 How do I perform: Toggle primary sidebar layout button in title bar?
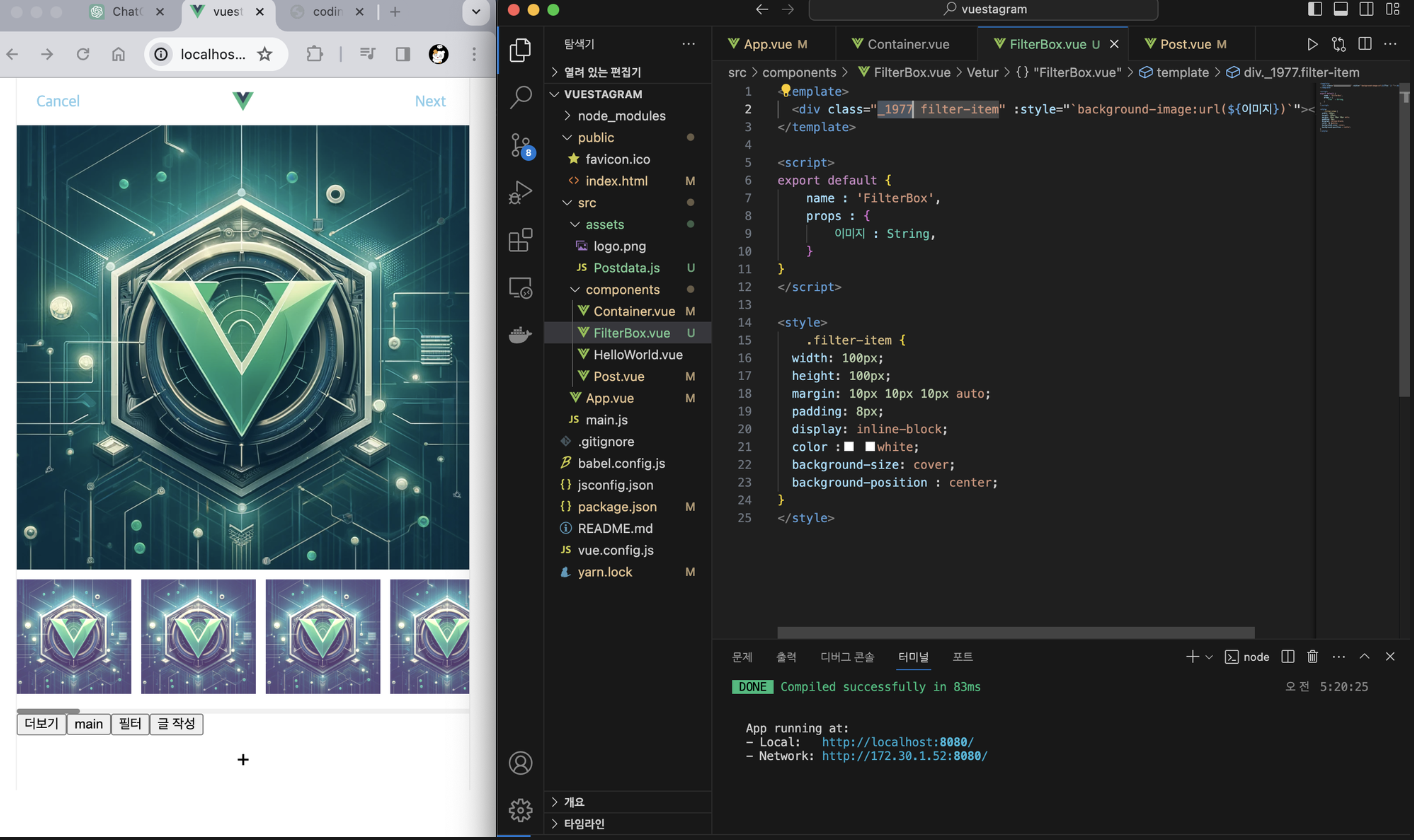1315,9
